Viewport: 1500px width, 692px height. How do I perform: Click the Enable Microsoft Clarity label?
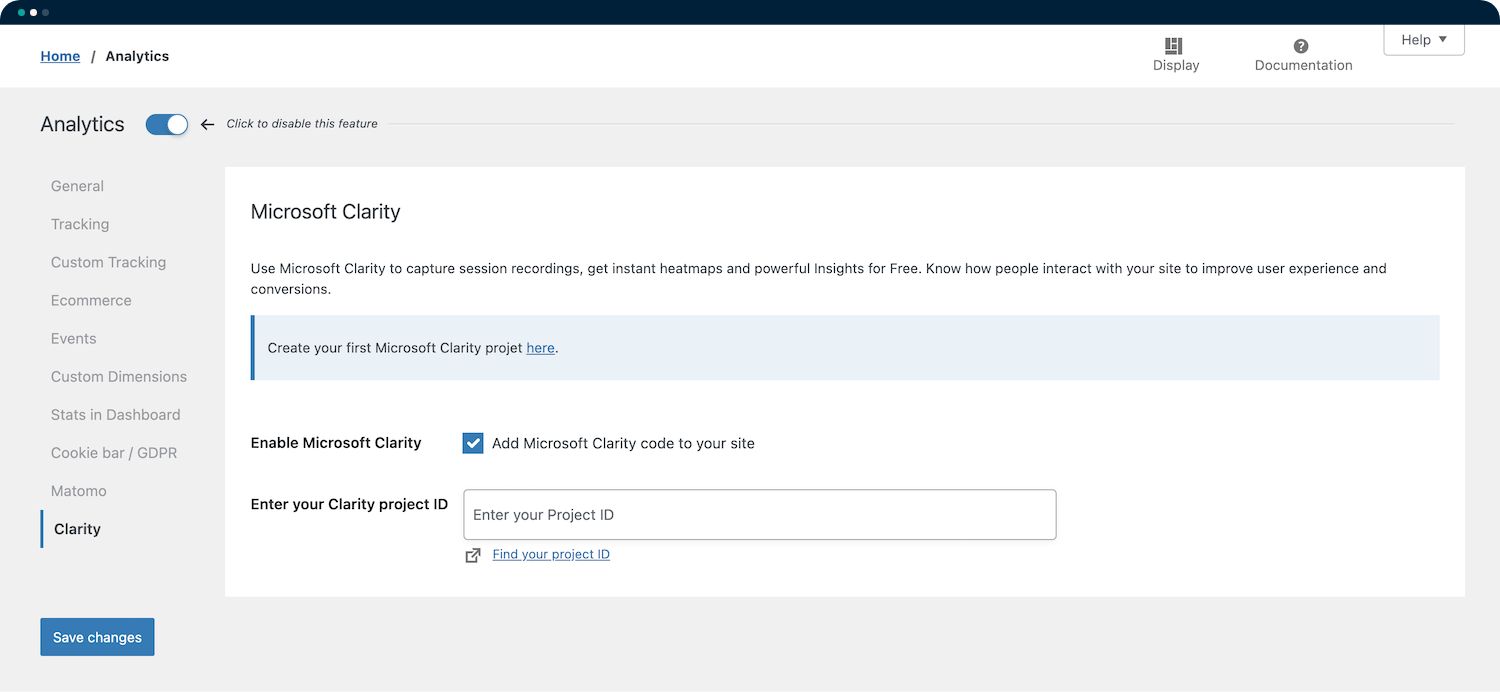click(x=336, y=443)
